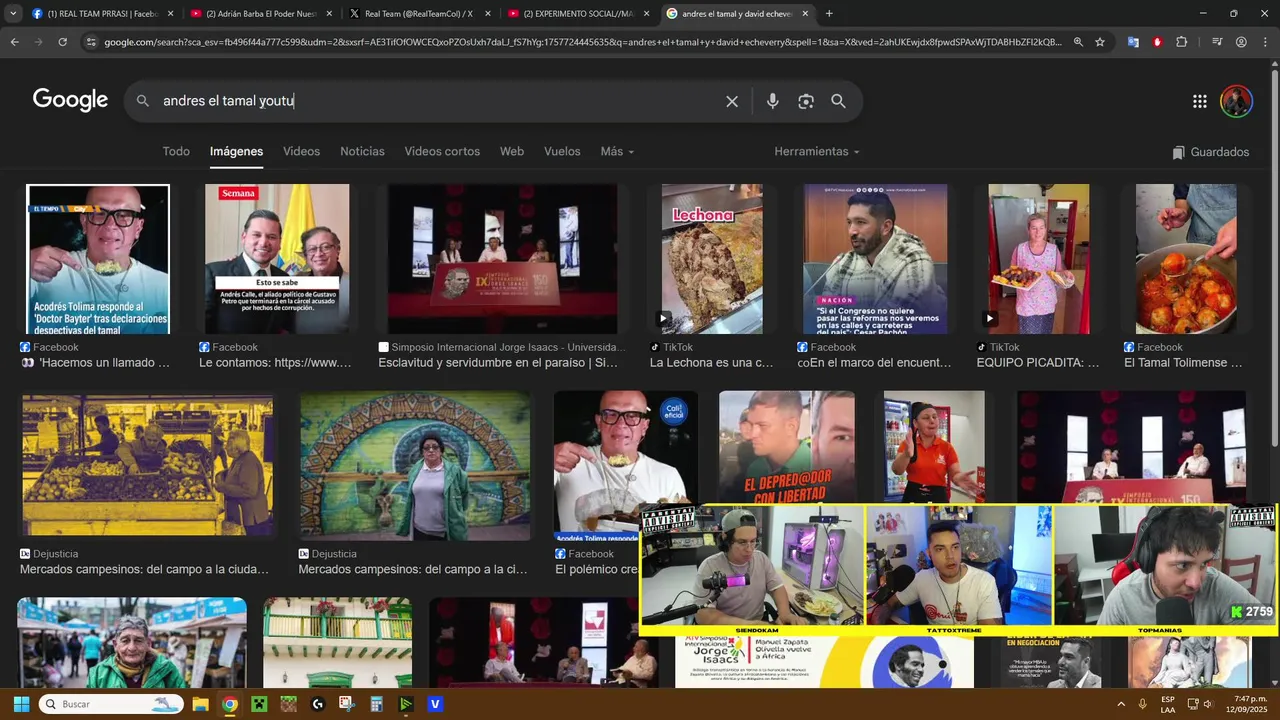
Task: Open 'El polémico cre...' Facebook link
Action: tap(597, 569)
